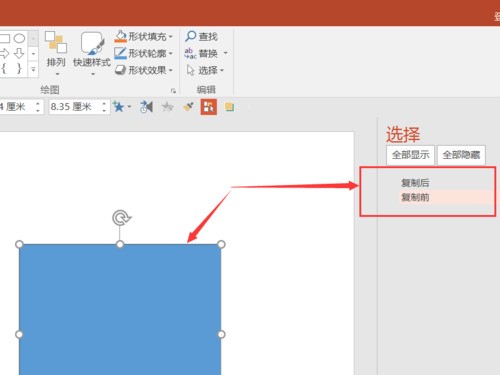Screen dimensions: 500x375
Task: Click the animation timing clock icon
Action: (146, 107)
